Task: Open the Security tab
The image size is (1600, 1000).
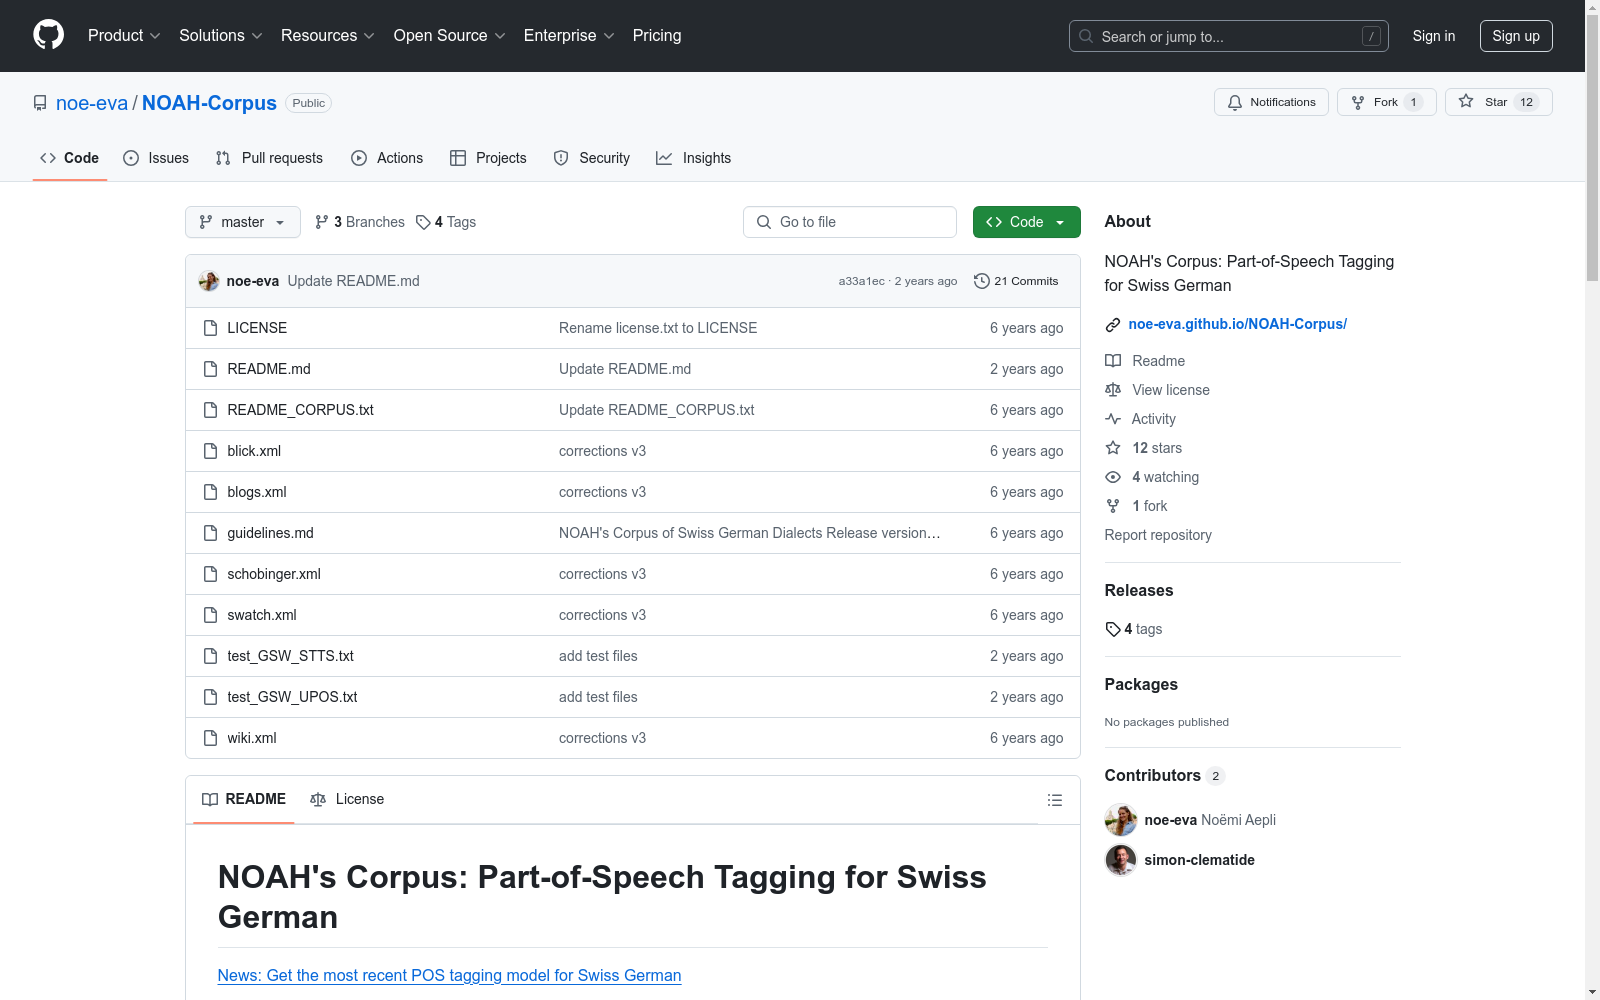Action: pyautogui.click(x=592, y=158)
